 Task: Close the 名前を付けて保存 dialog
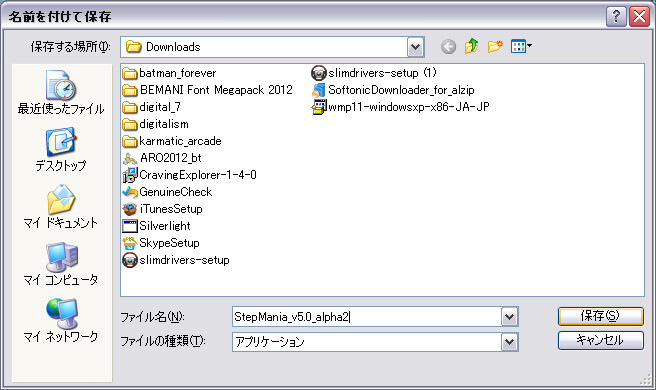click(639, 17)
